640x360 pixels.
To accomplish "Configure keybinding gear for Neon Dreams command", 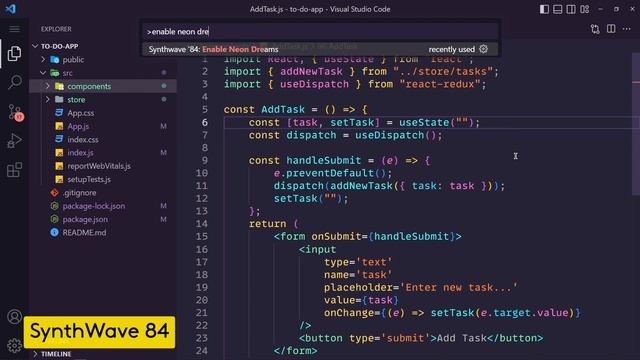I will click(x=484, y=49).
